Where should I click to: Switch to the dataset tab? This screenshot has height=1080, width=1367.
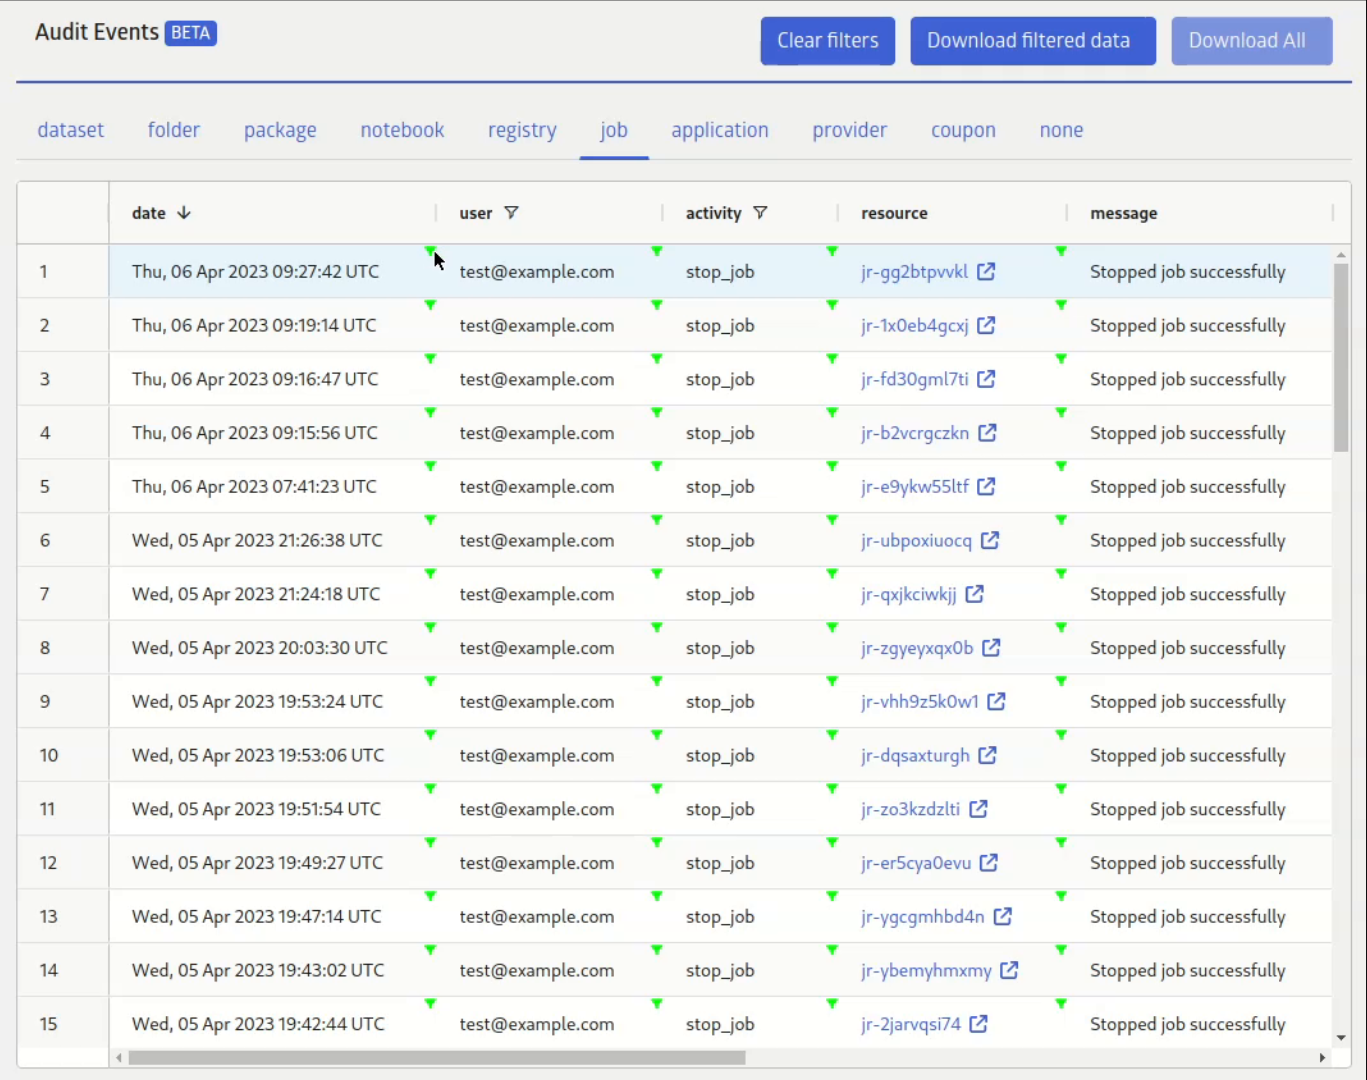pos(71,130)
